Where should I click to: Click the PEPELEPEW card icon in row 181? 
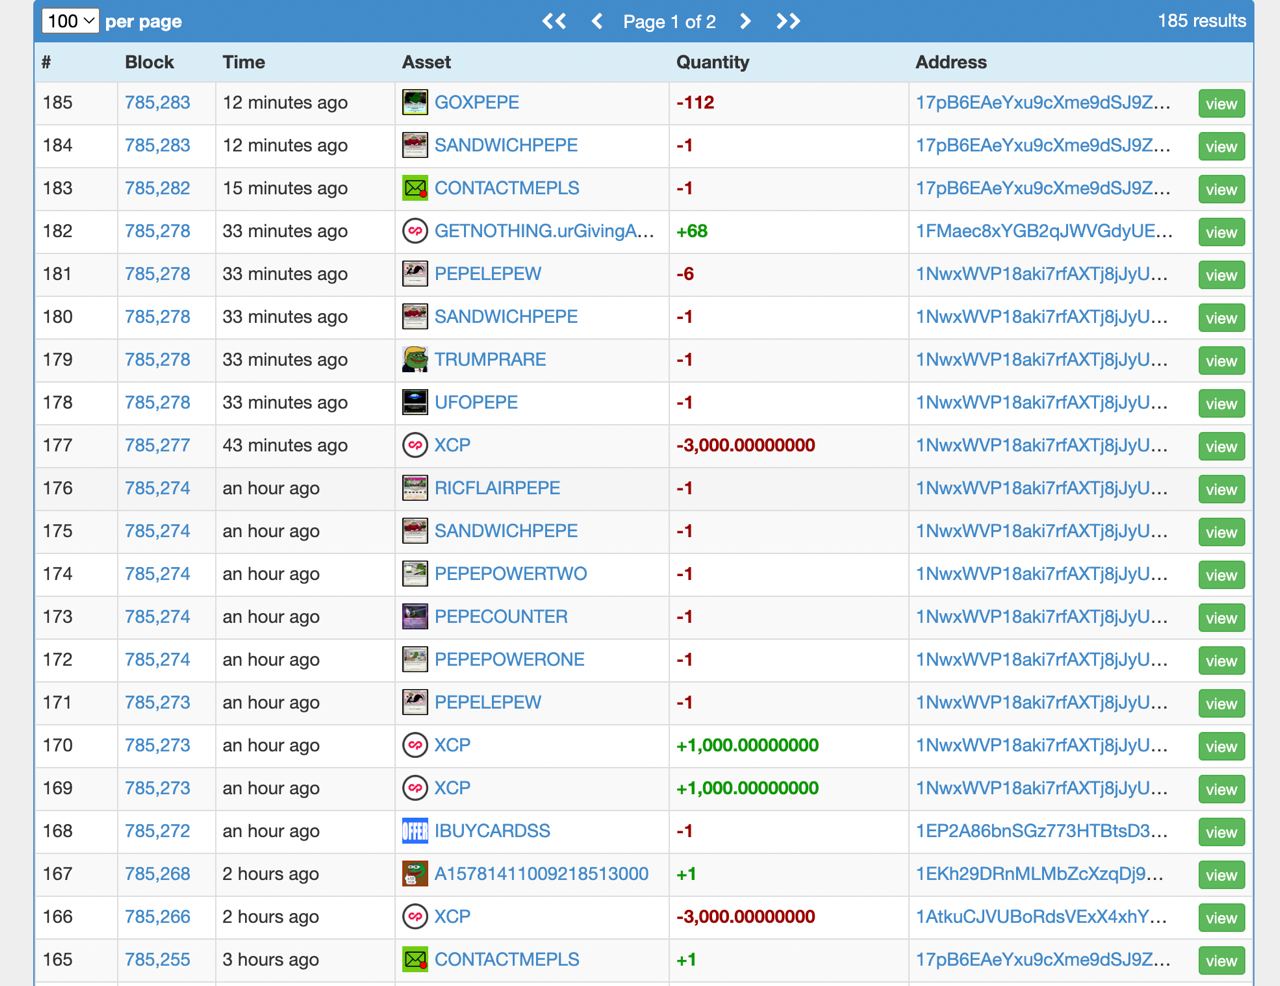pyautogui.click(x=415, y=274)
